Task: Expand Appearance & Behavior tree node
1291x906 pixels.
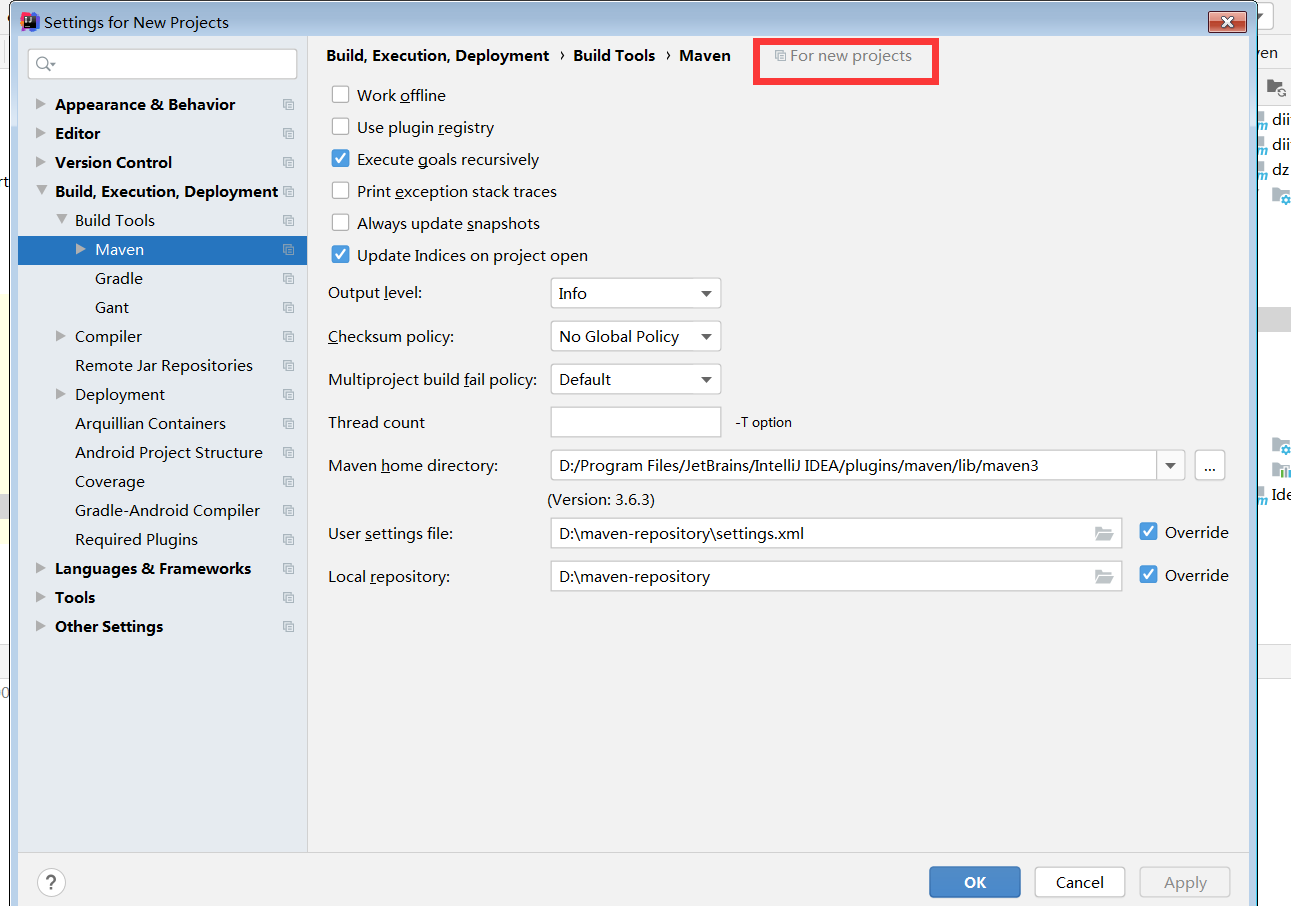Action: pos(41,104)
